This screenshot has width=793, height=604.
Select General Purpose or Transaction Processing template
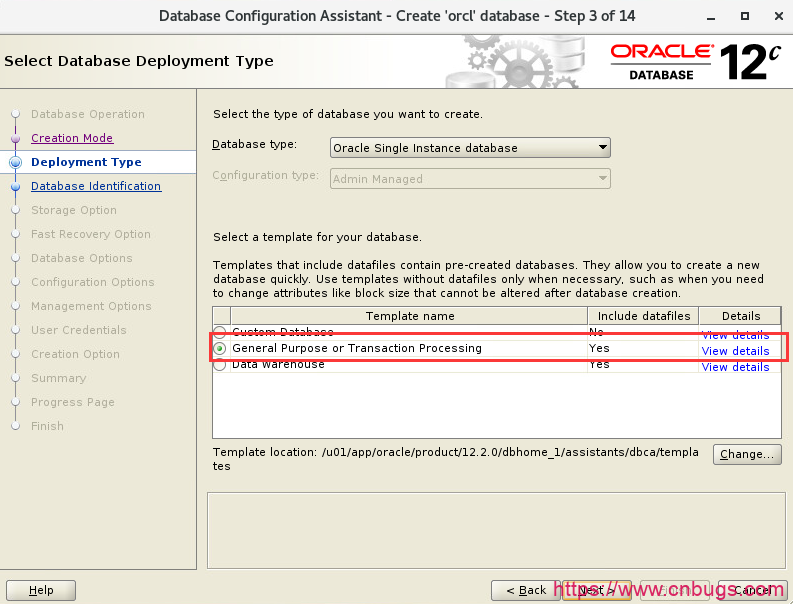click(220, 349)
